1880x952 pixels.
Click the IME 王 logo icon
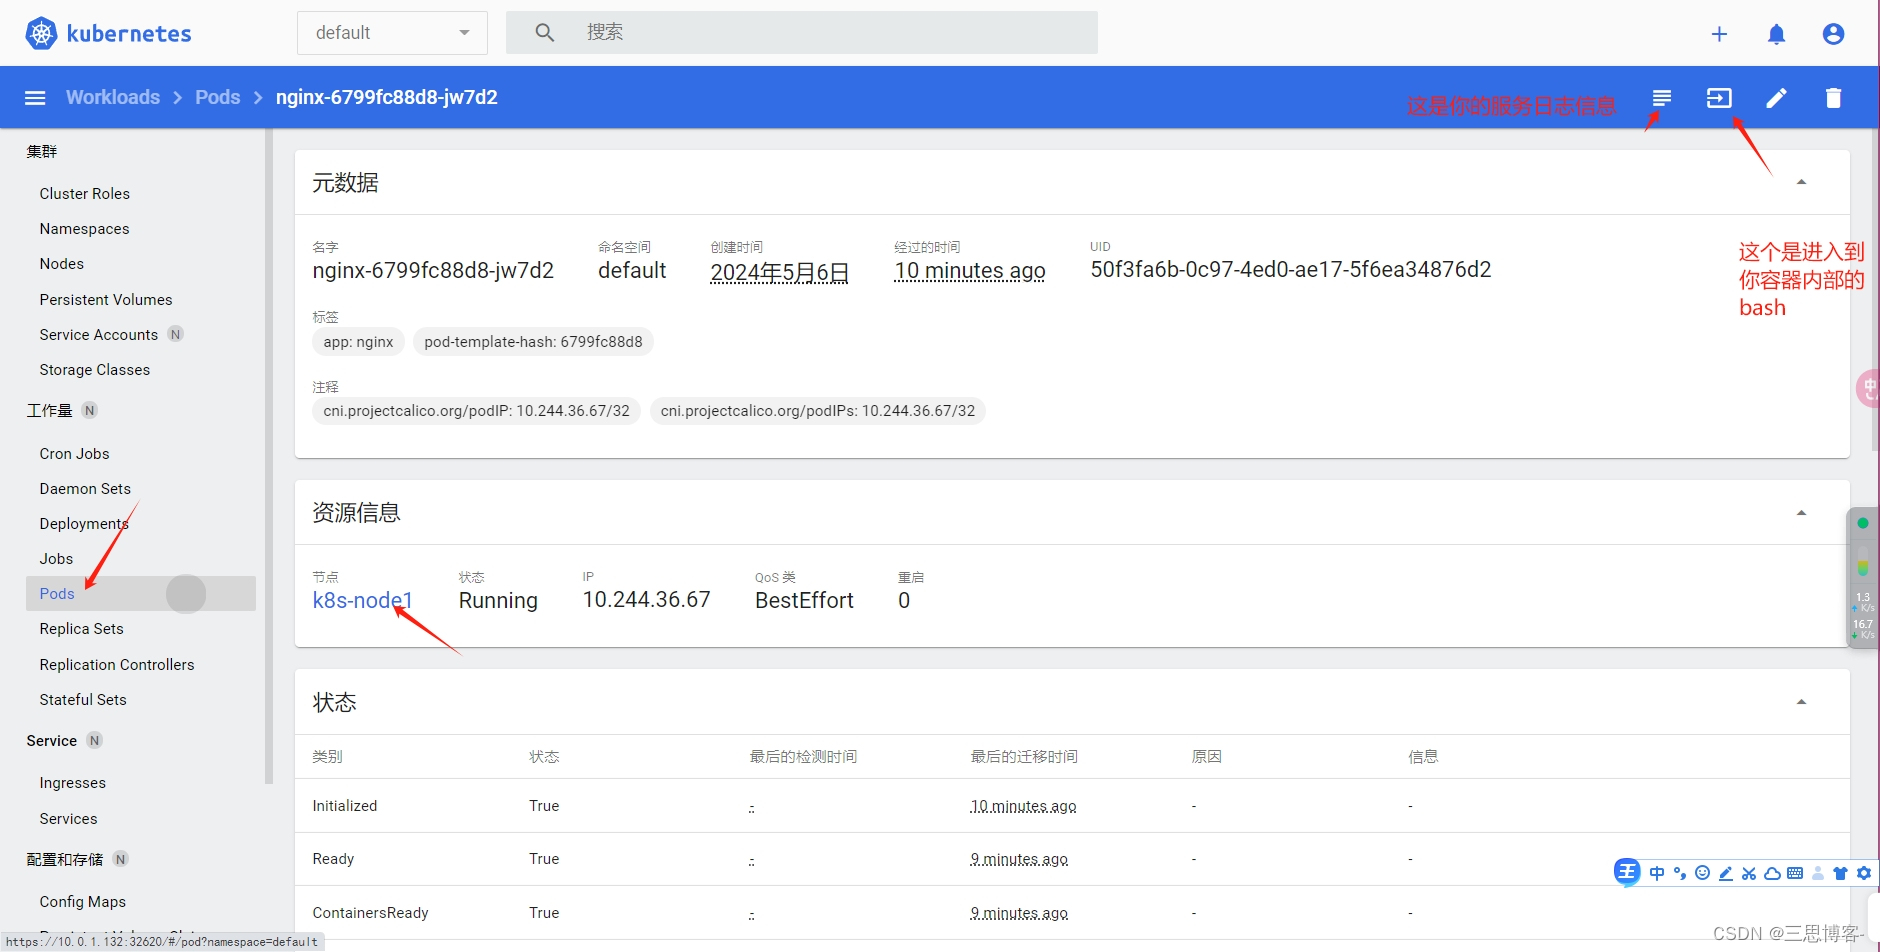pos(1627,872)
